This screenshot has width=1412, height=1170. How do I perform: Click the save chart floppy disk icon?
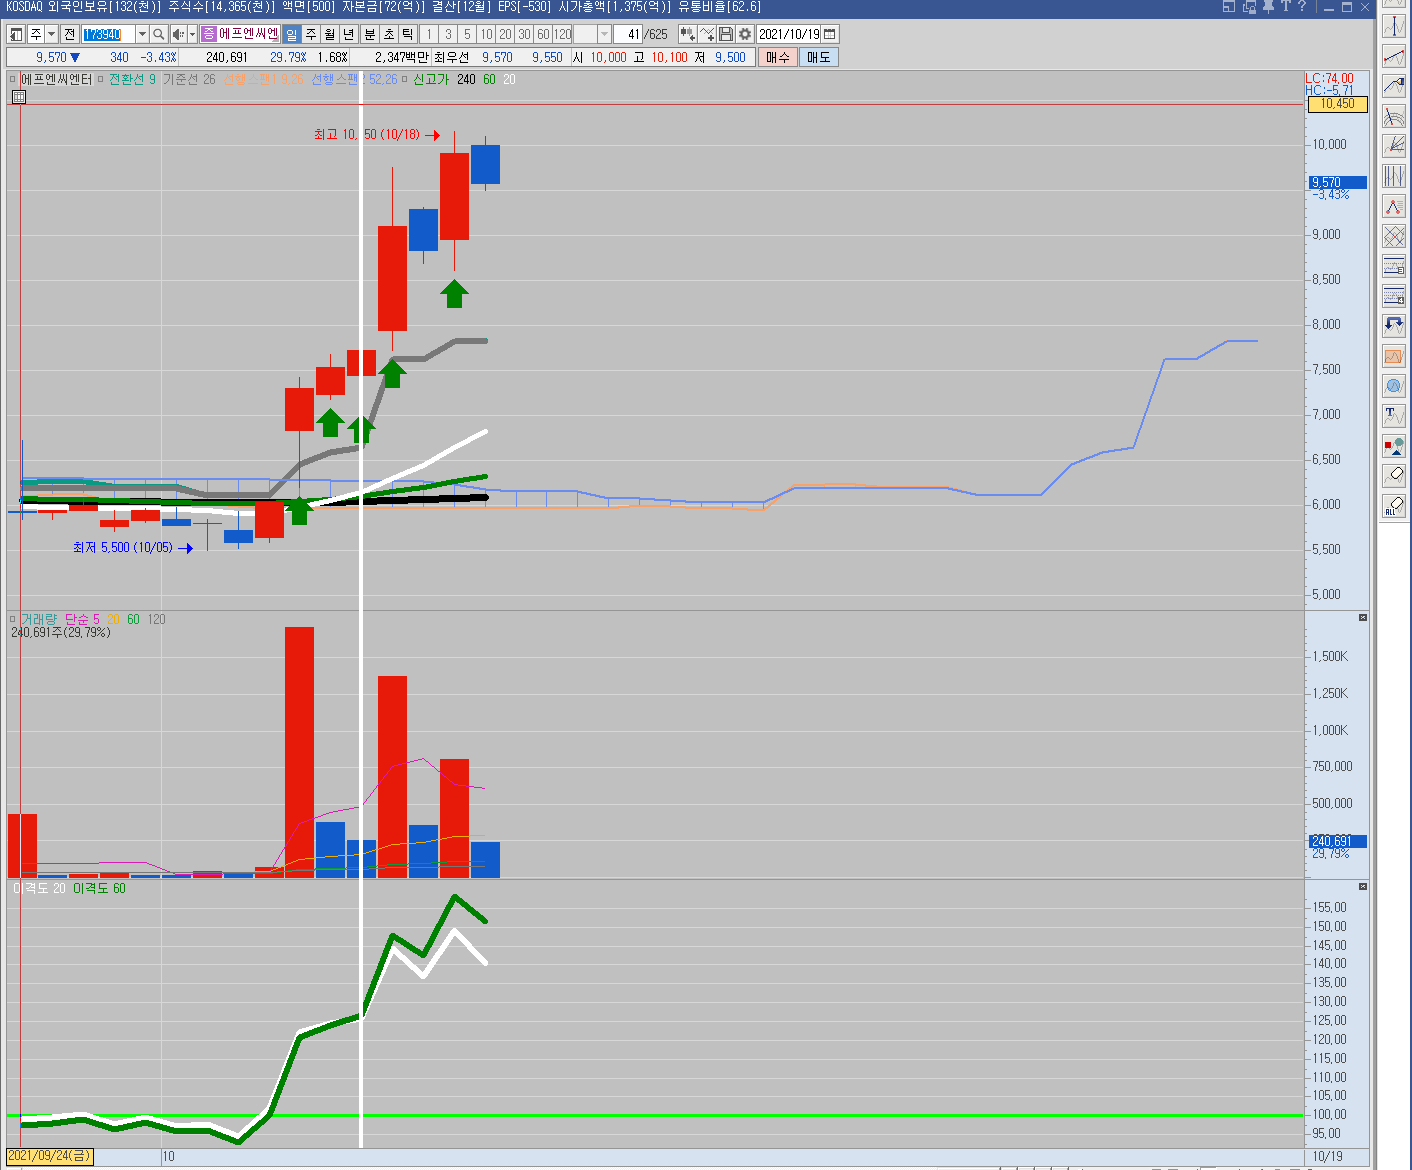point(726,34)
